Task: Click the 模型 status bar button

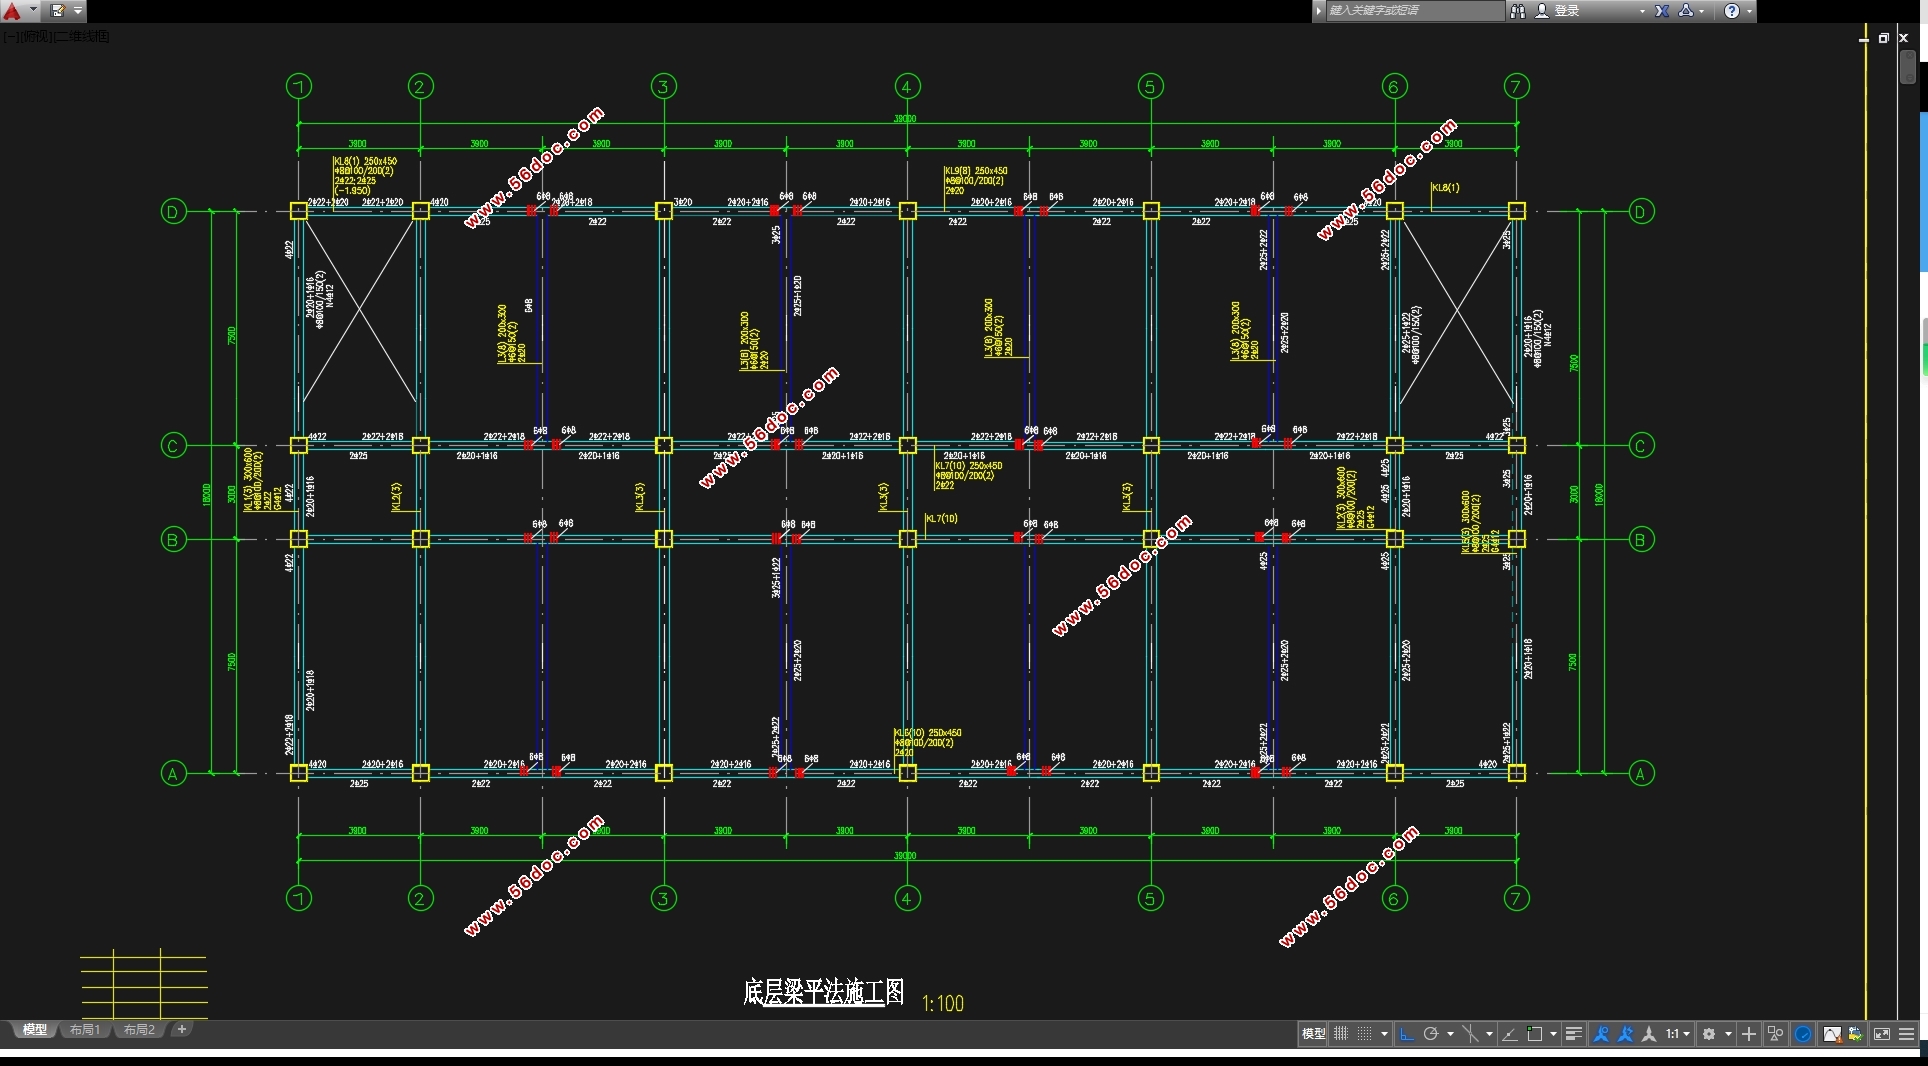Action: [x=1313, y=1034]
